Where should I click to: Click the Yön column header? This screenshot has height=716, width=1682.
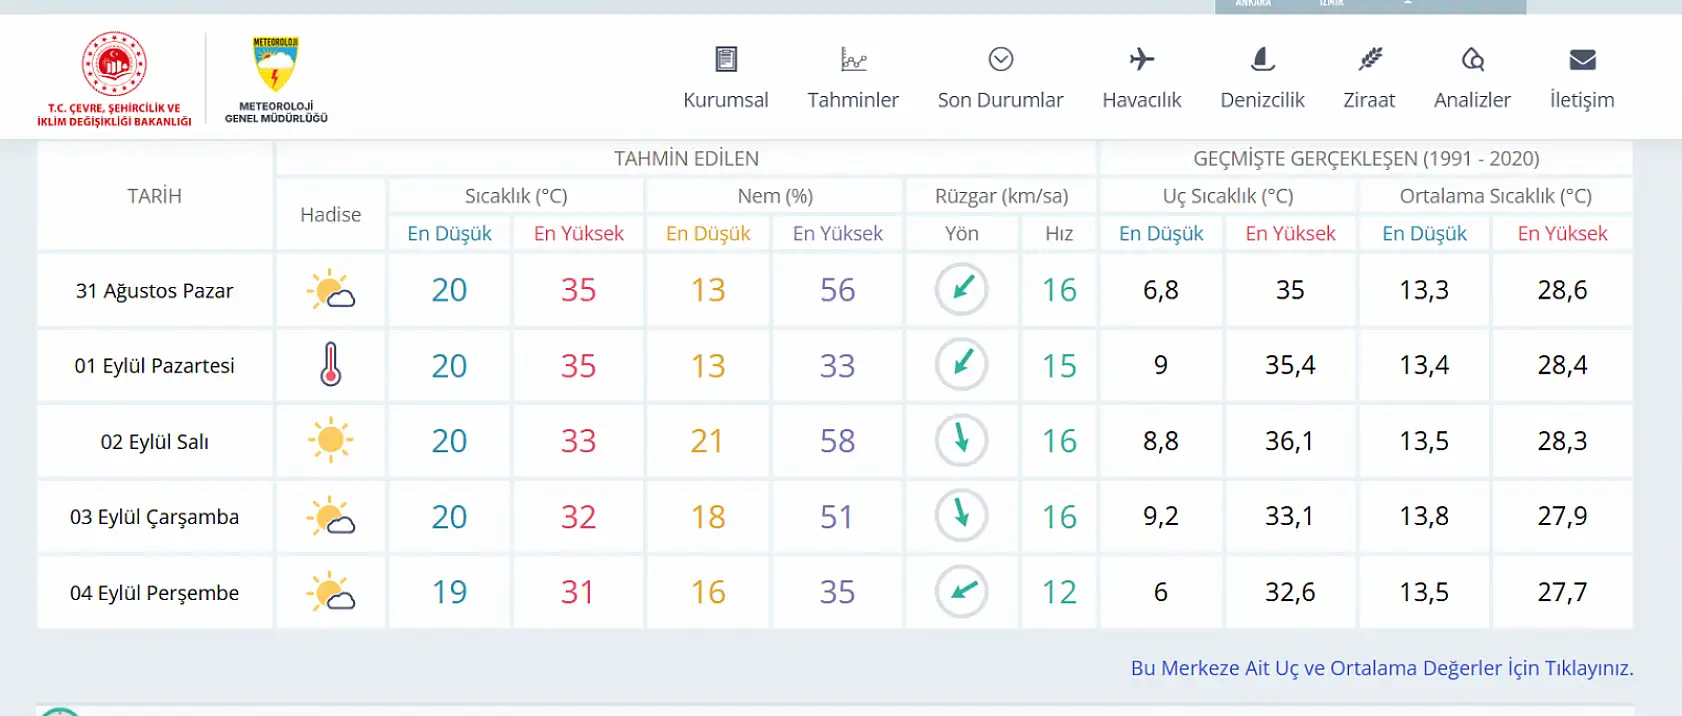tap(962, 234)
